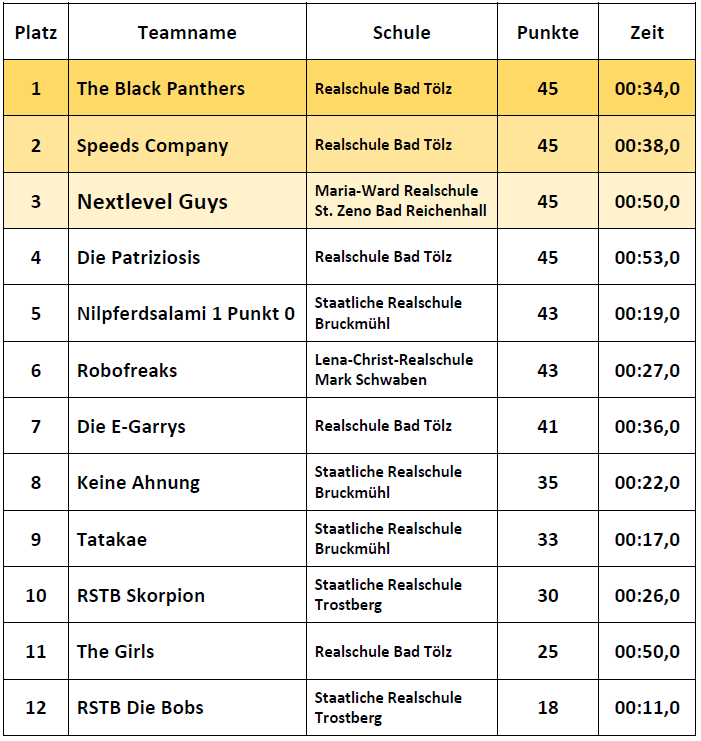Click Nilpferdsalami 1 Punkt 0 cell

(186, 313)
